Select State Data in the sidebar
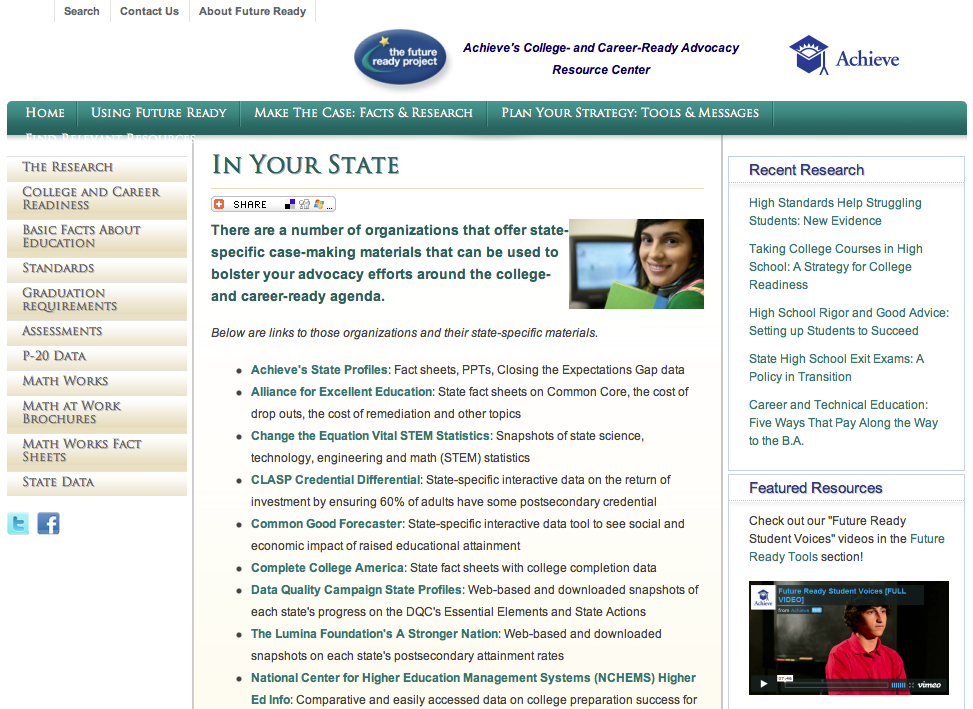 pyautogui.click(x=97, y=483)
